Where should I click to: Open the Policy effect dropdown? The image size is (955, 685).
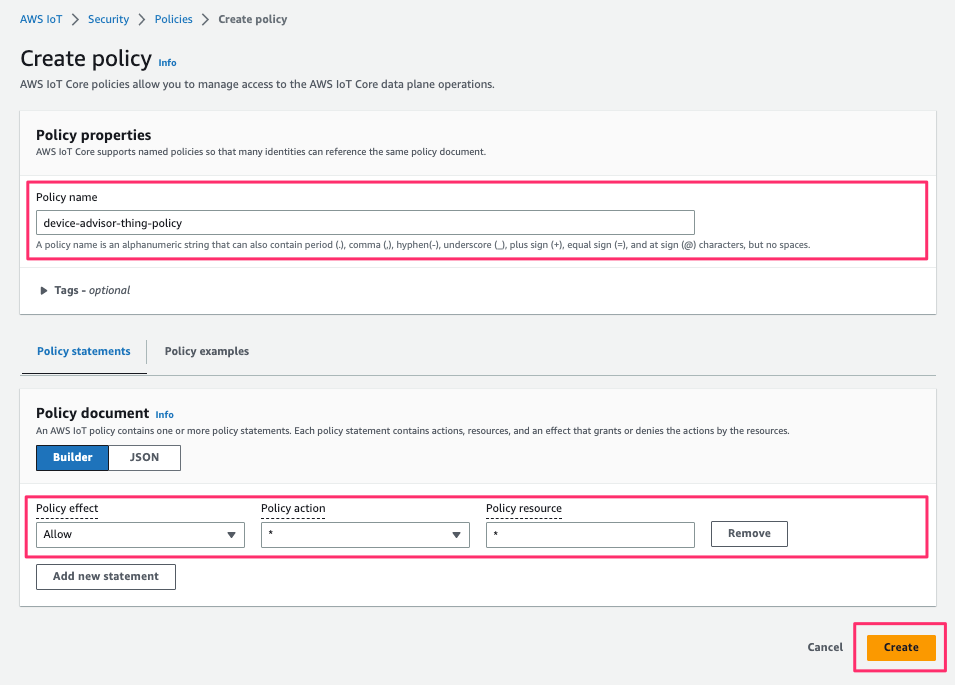(140, 534)
